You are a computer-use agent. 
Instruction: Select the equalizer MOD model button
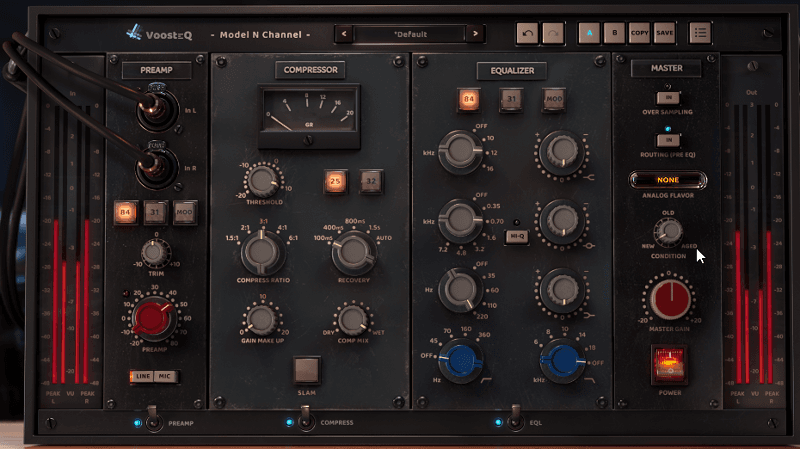[554, 99]
